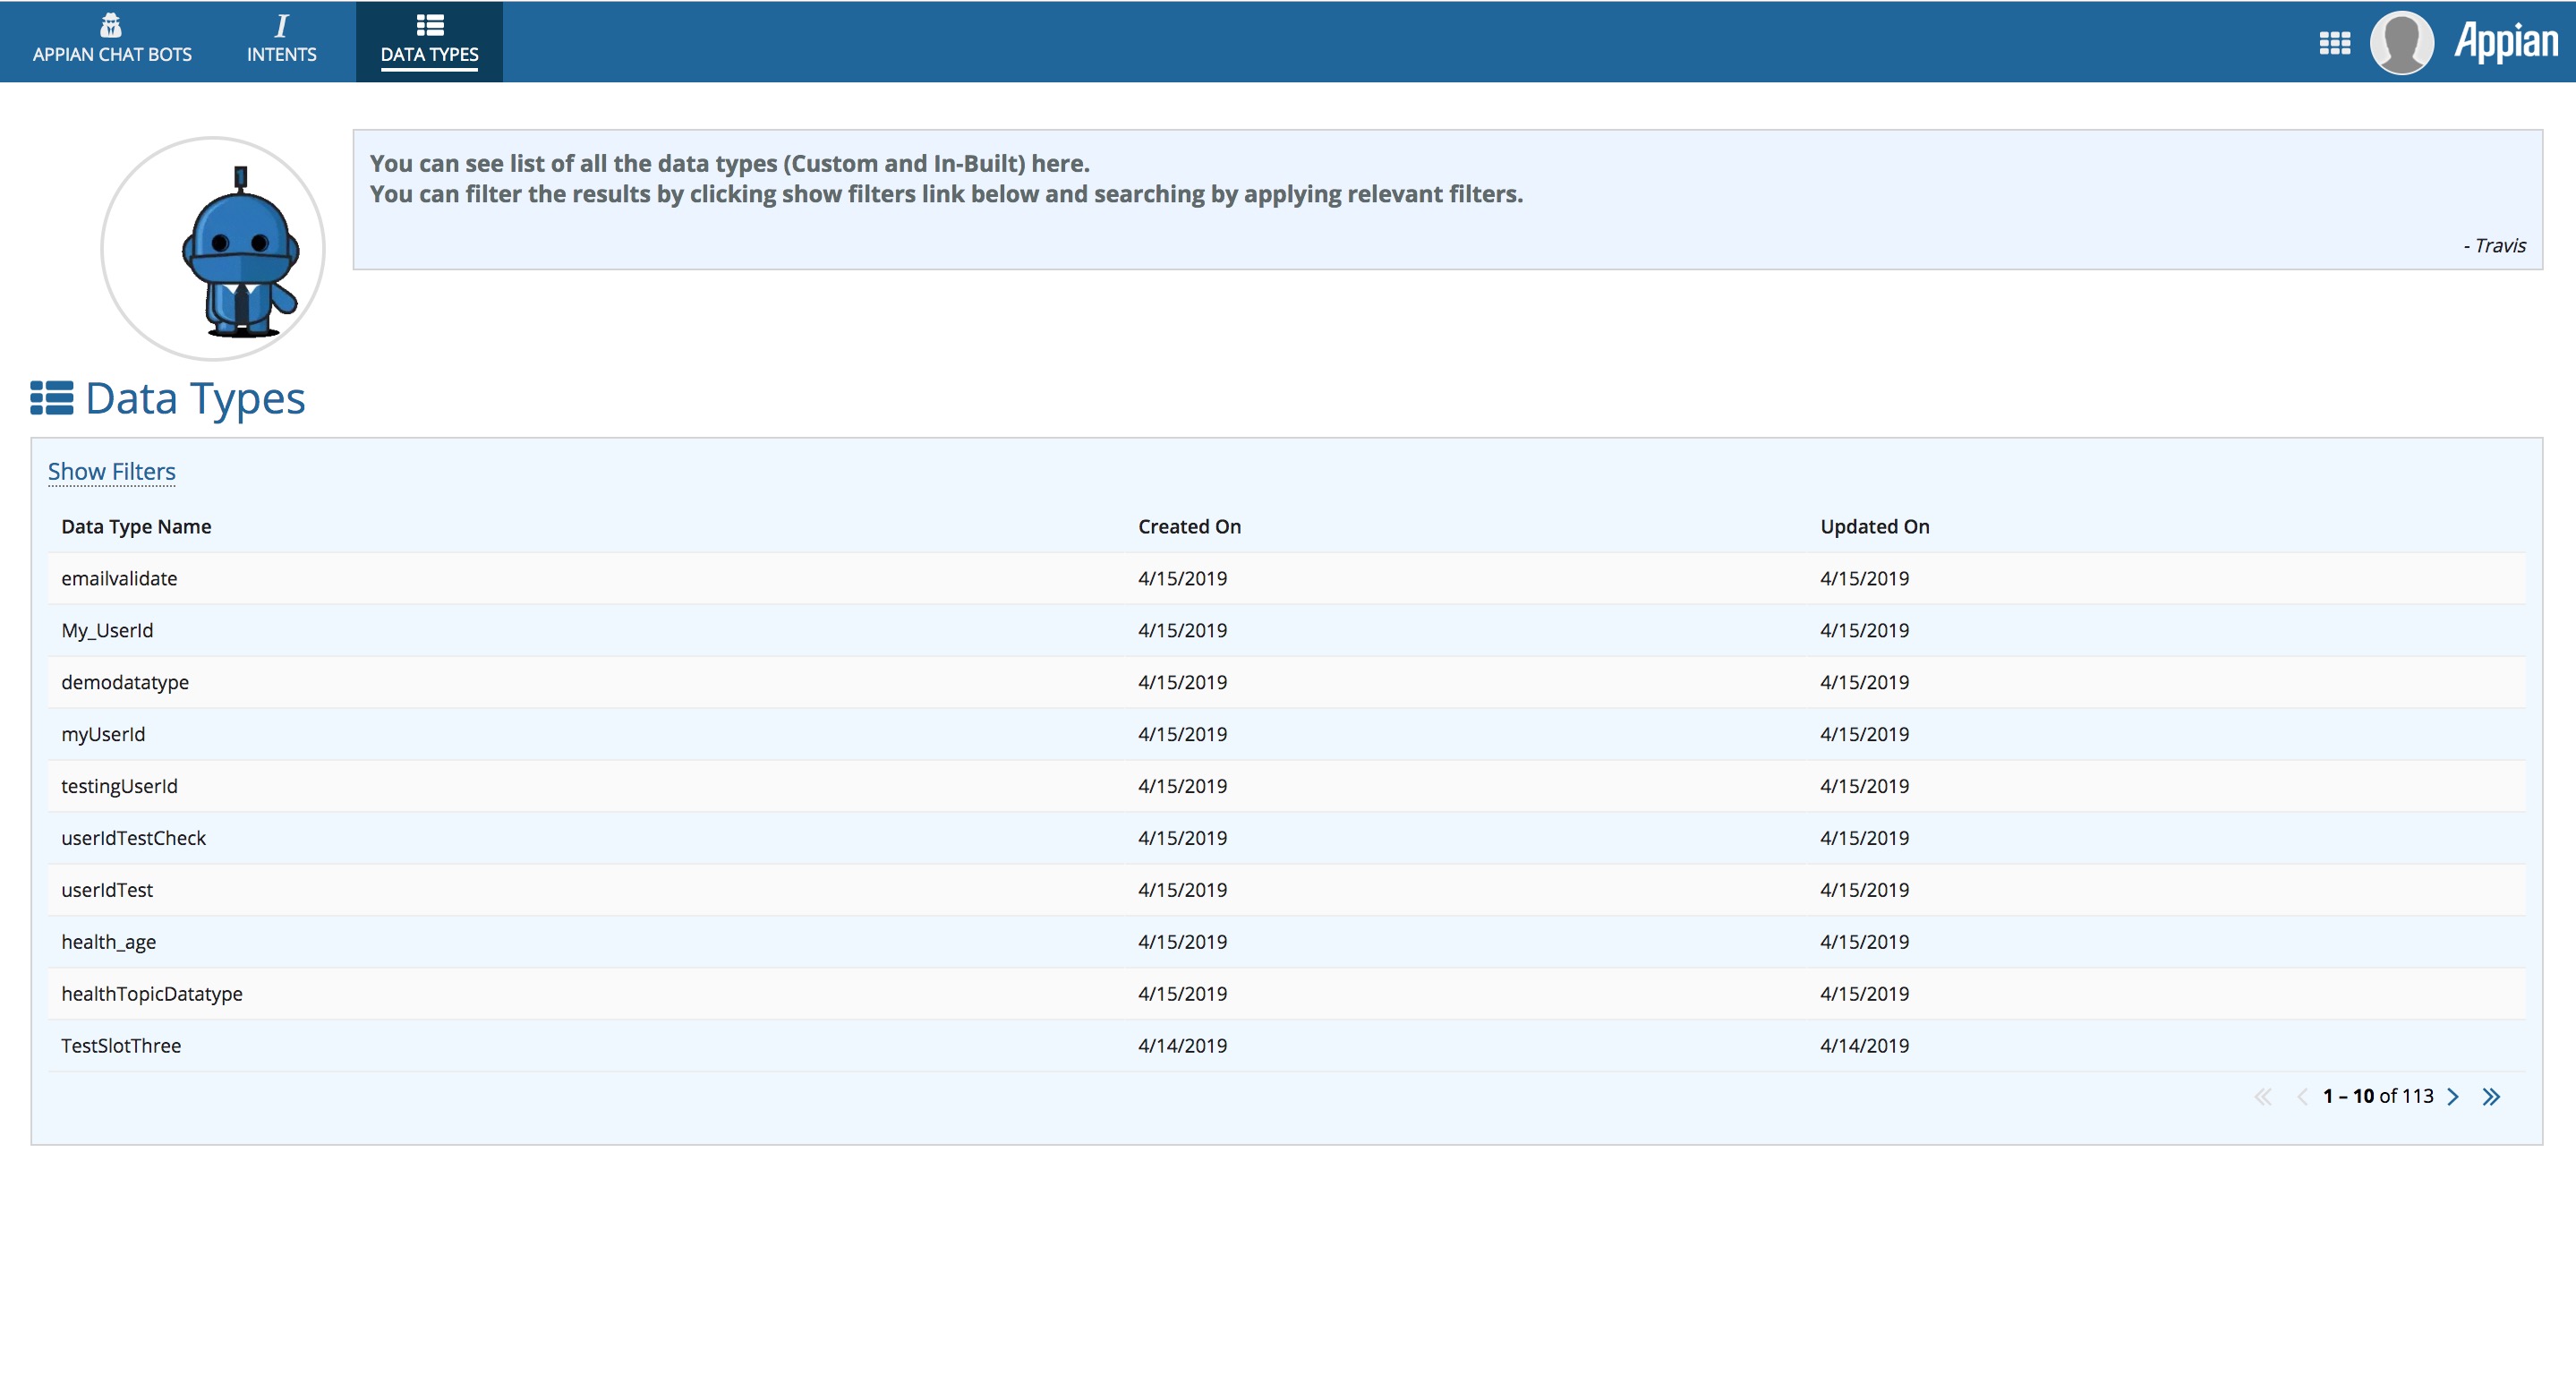
Task: Click the Show Filters link
Action: 112,471
